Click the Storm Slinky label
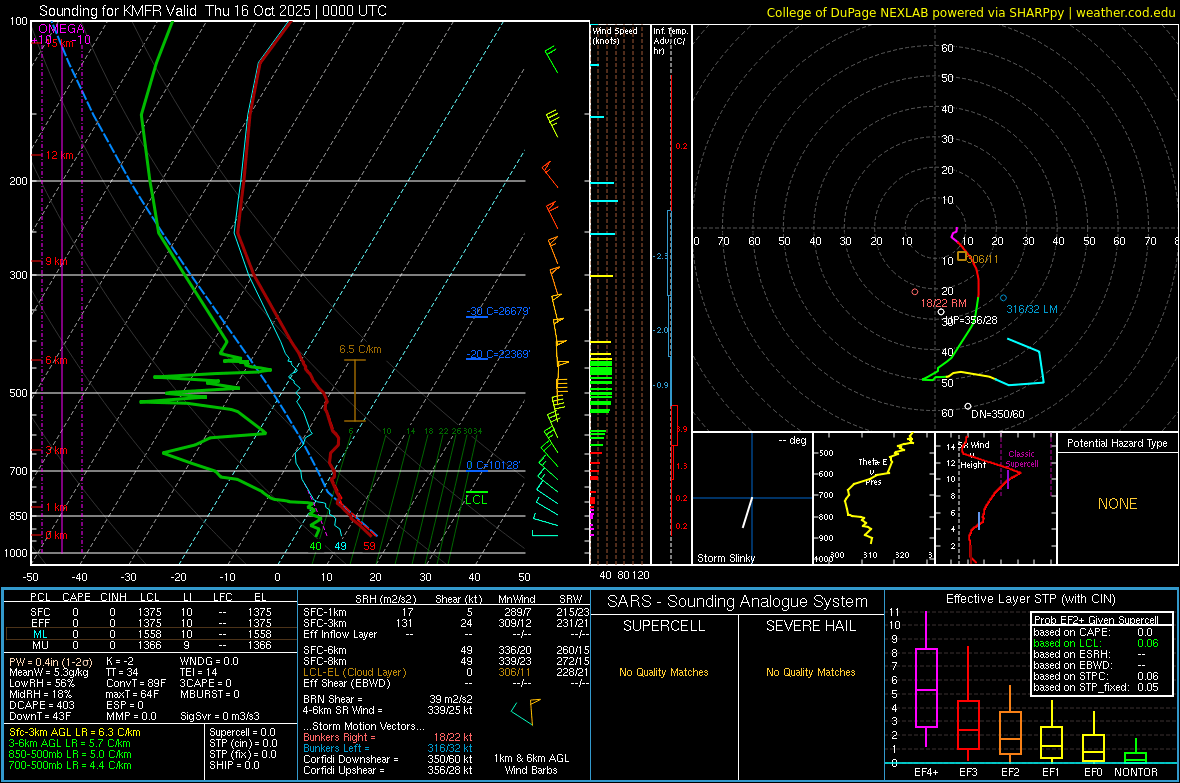The image size is (1180, 783). point(726,558)
